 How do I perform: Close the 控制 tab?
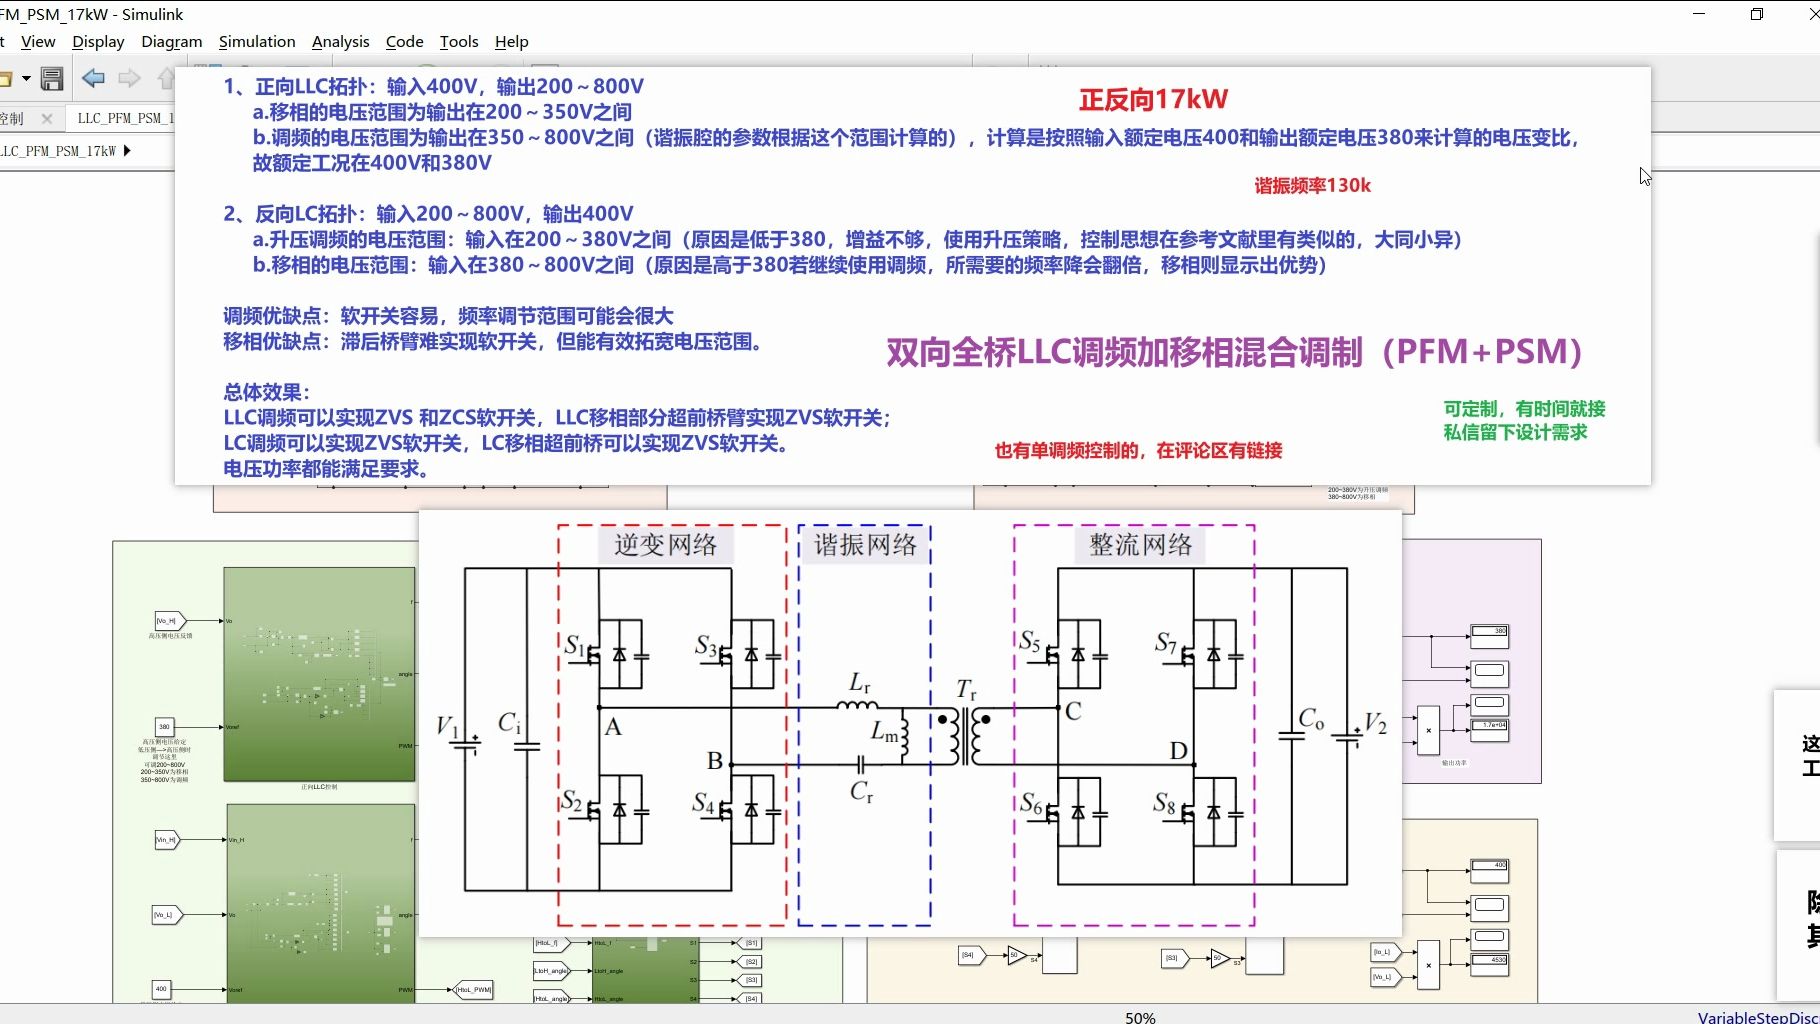[x=46, y=117]
